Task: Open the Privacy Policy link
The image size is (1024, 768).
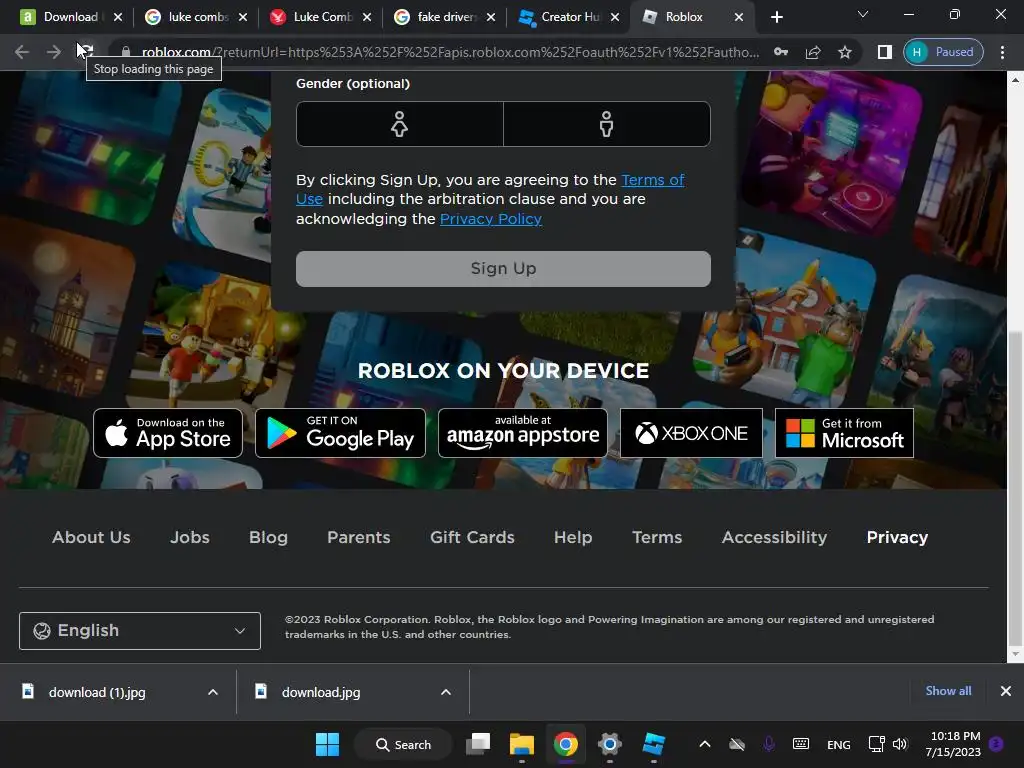Action: coord(490,219)
